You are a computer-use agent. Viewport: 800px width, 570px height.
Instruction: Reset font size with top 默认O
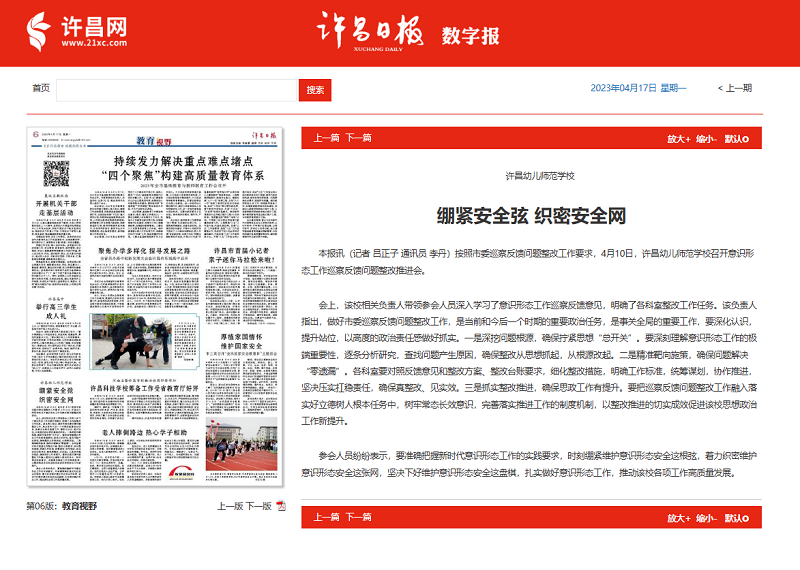point(736,138)
